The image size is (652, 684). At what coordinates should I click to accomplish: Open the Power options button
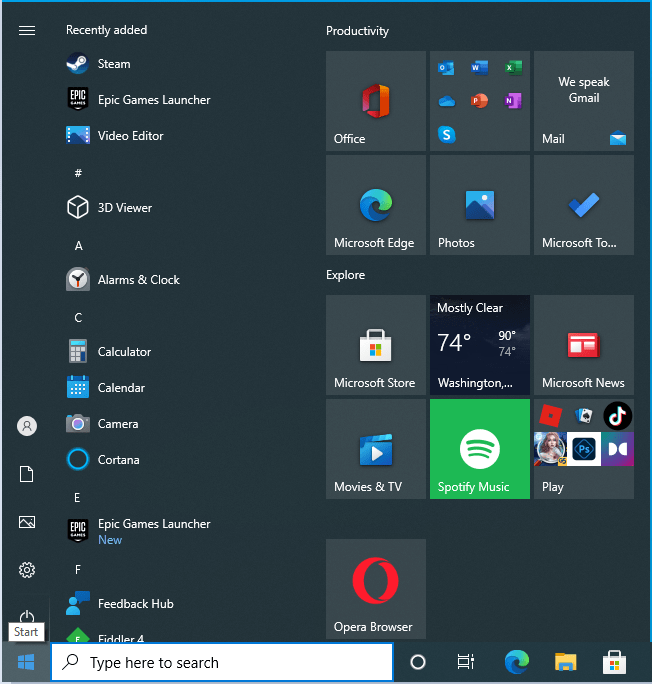pos(27,617)
